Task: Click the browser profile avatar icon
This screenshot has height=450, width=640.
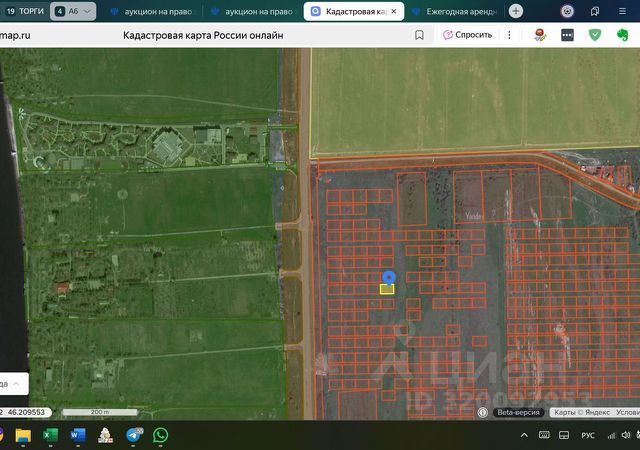Action: click(x=567, y=11)
